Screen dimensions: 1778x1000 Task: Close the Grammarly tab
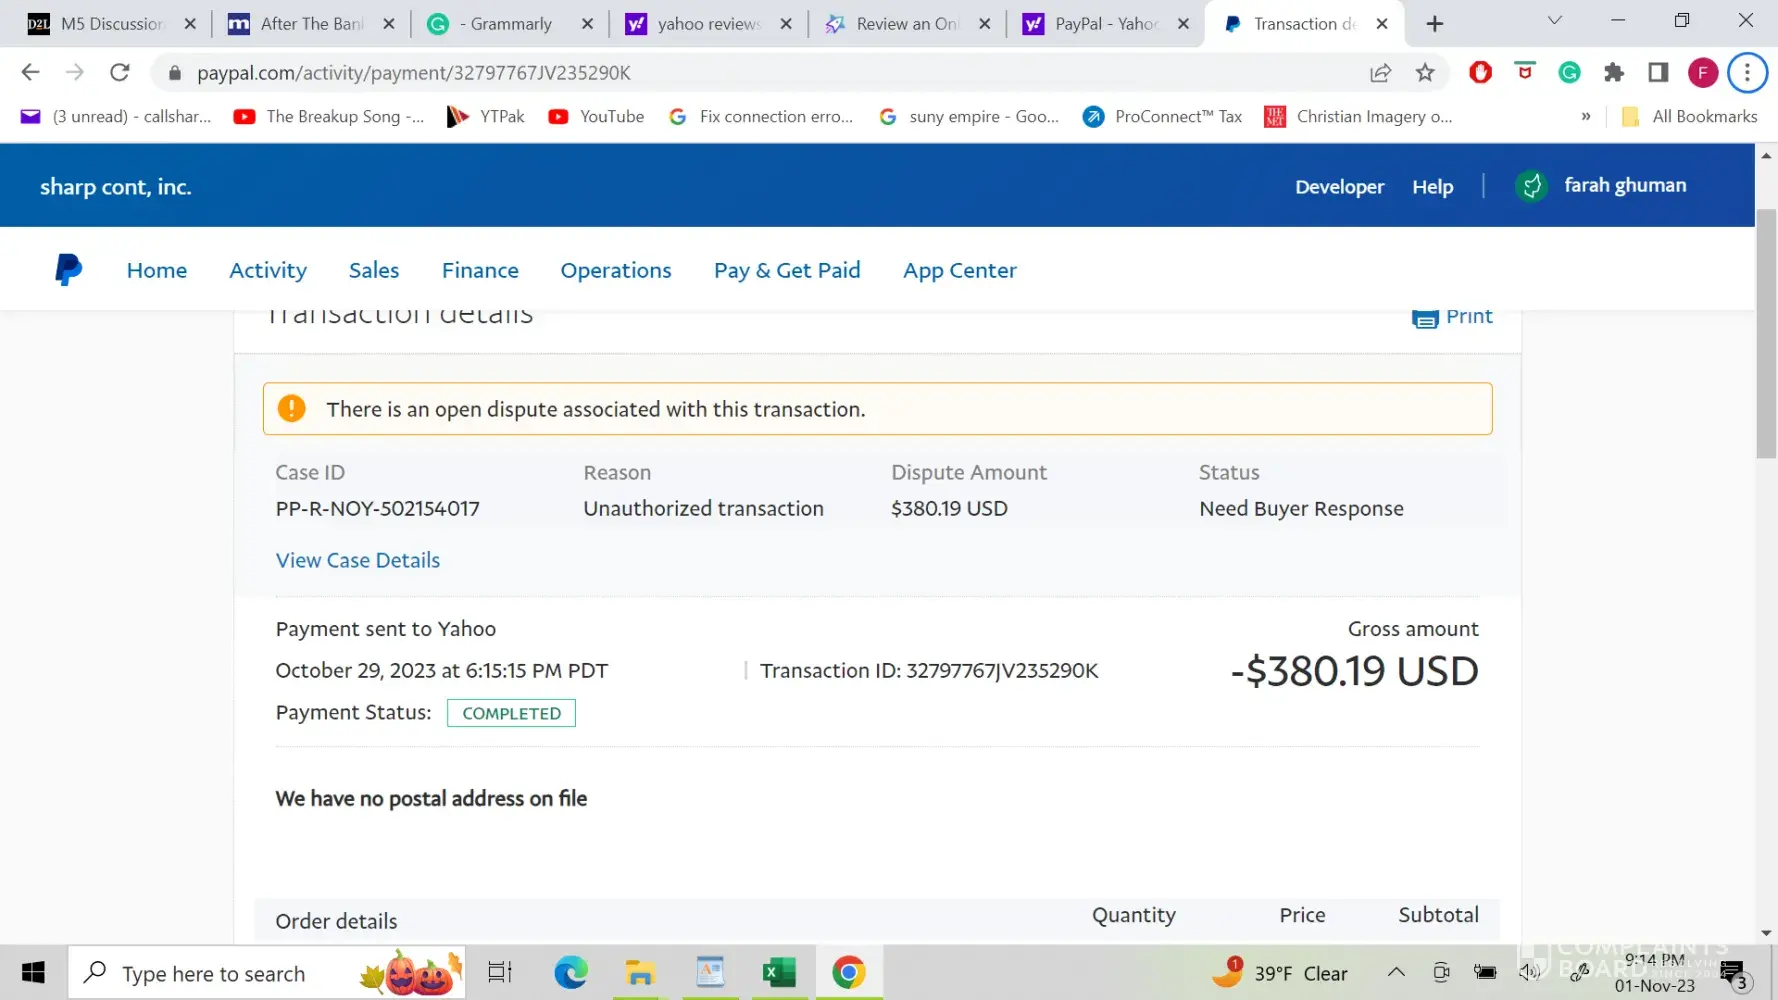(x=587, y=24)
